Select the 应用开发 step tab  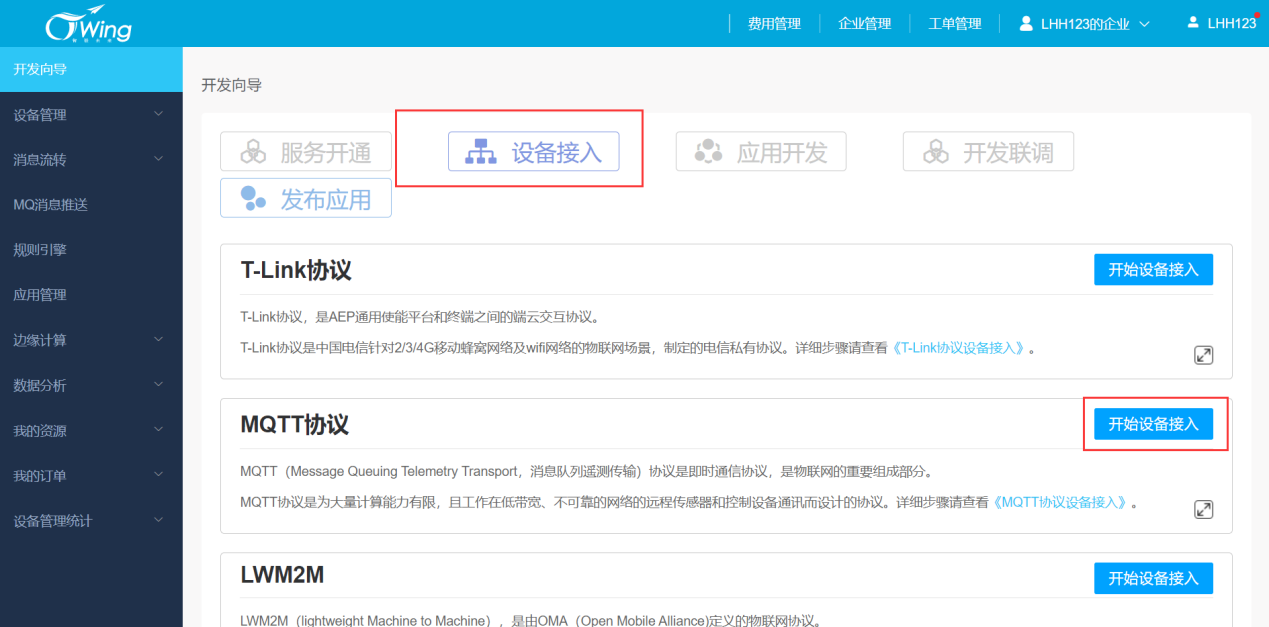(761, 152)
